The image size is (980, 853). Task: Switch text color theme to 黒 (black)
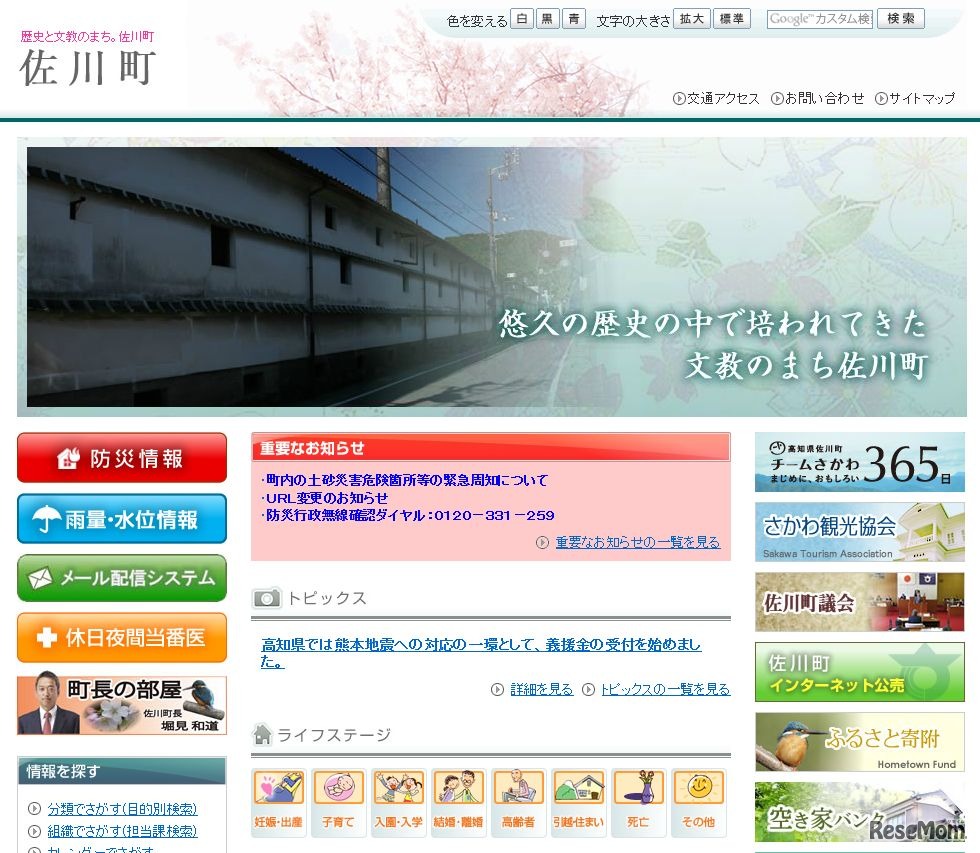(x=546, y=18)
